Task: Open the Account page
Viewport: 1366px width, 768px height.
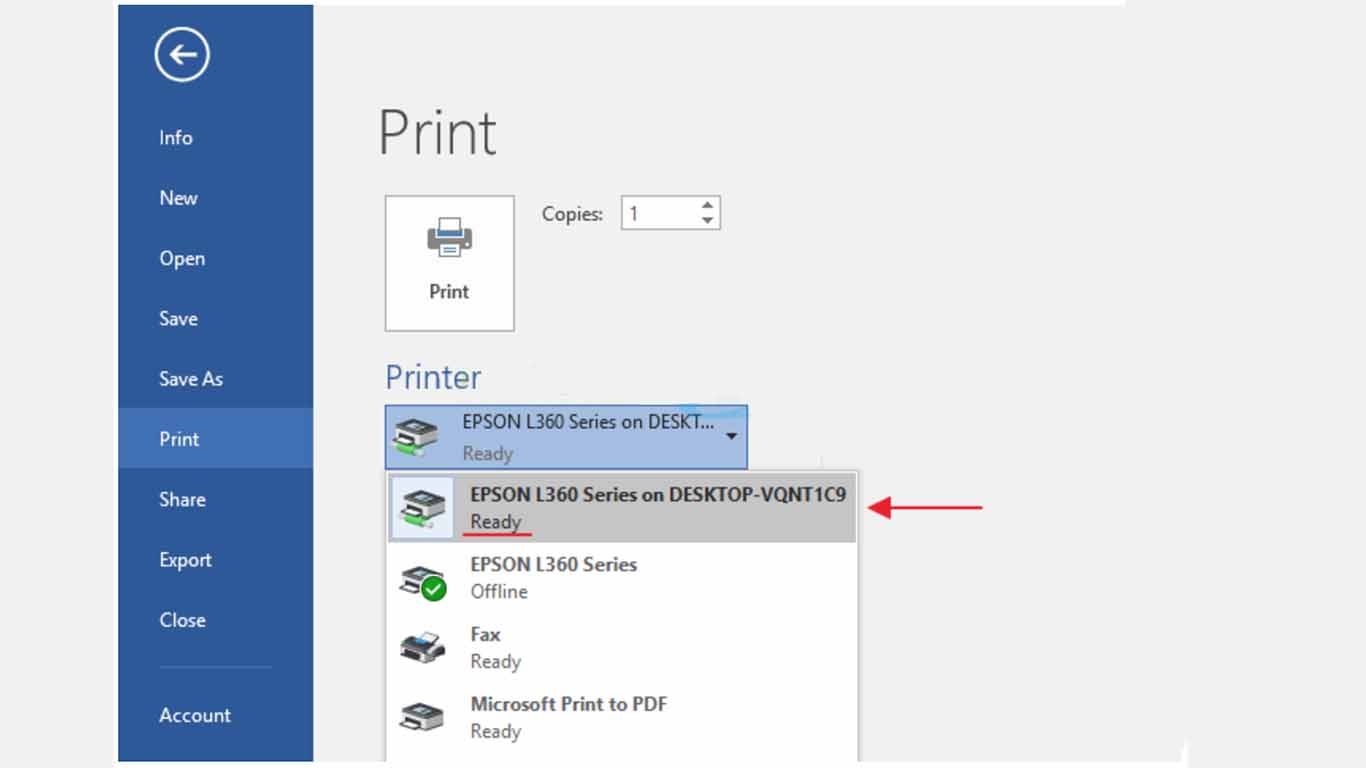Action: click(195, 715)
